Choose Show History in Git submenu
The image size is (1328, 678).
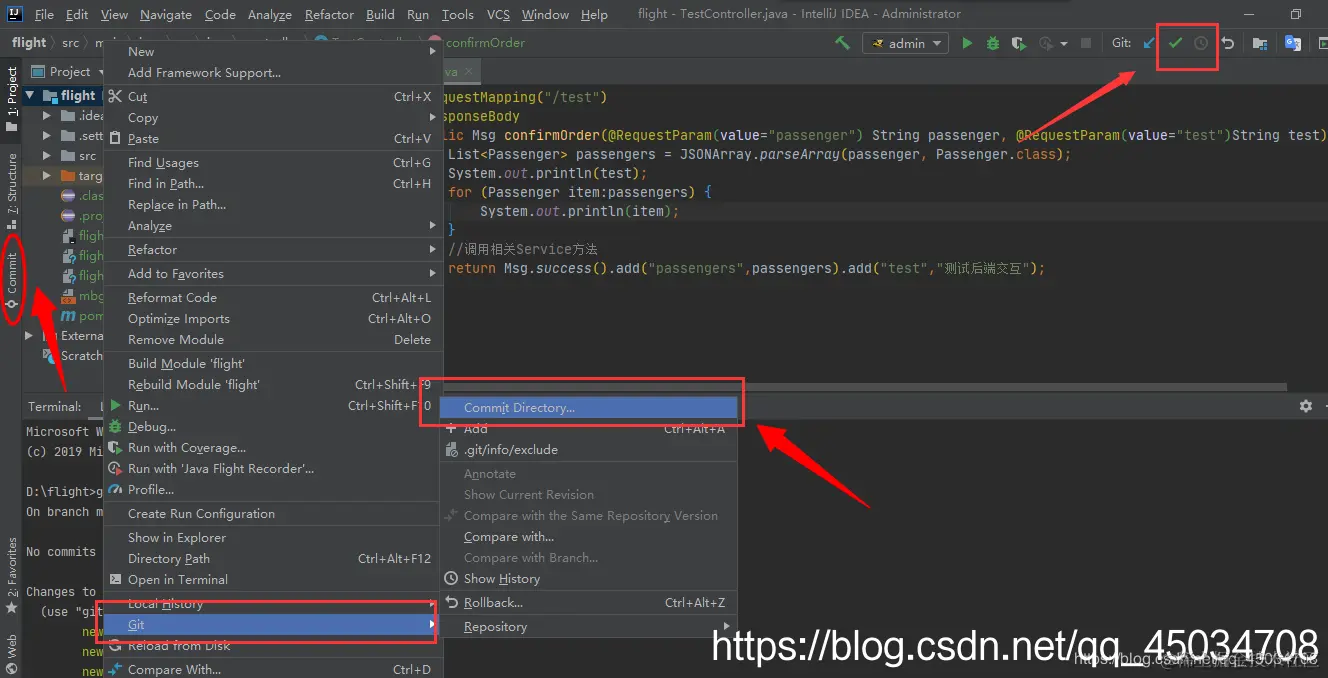[589, 578]
